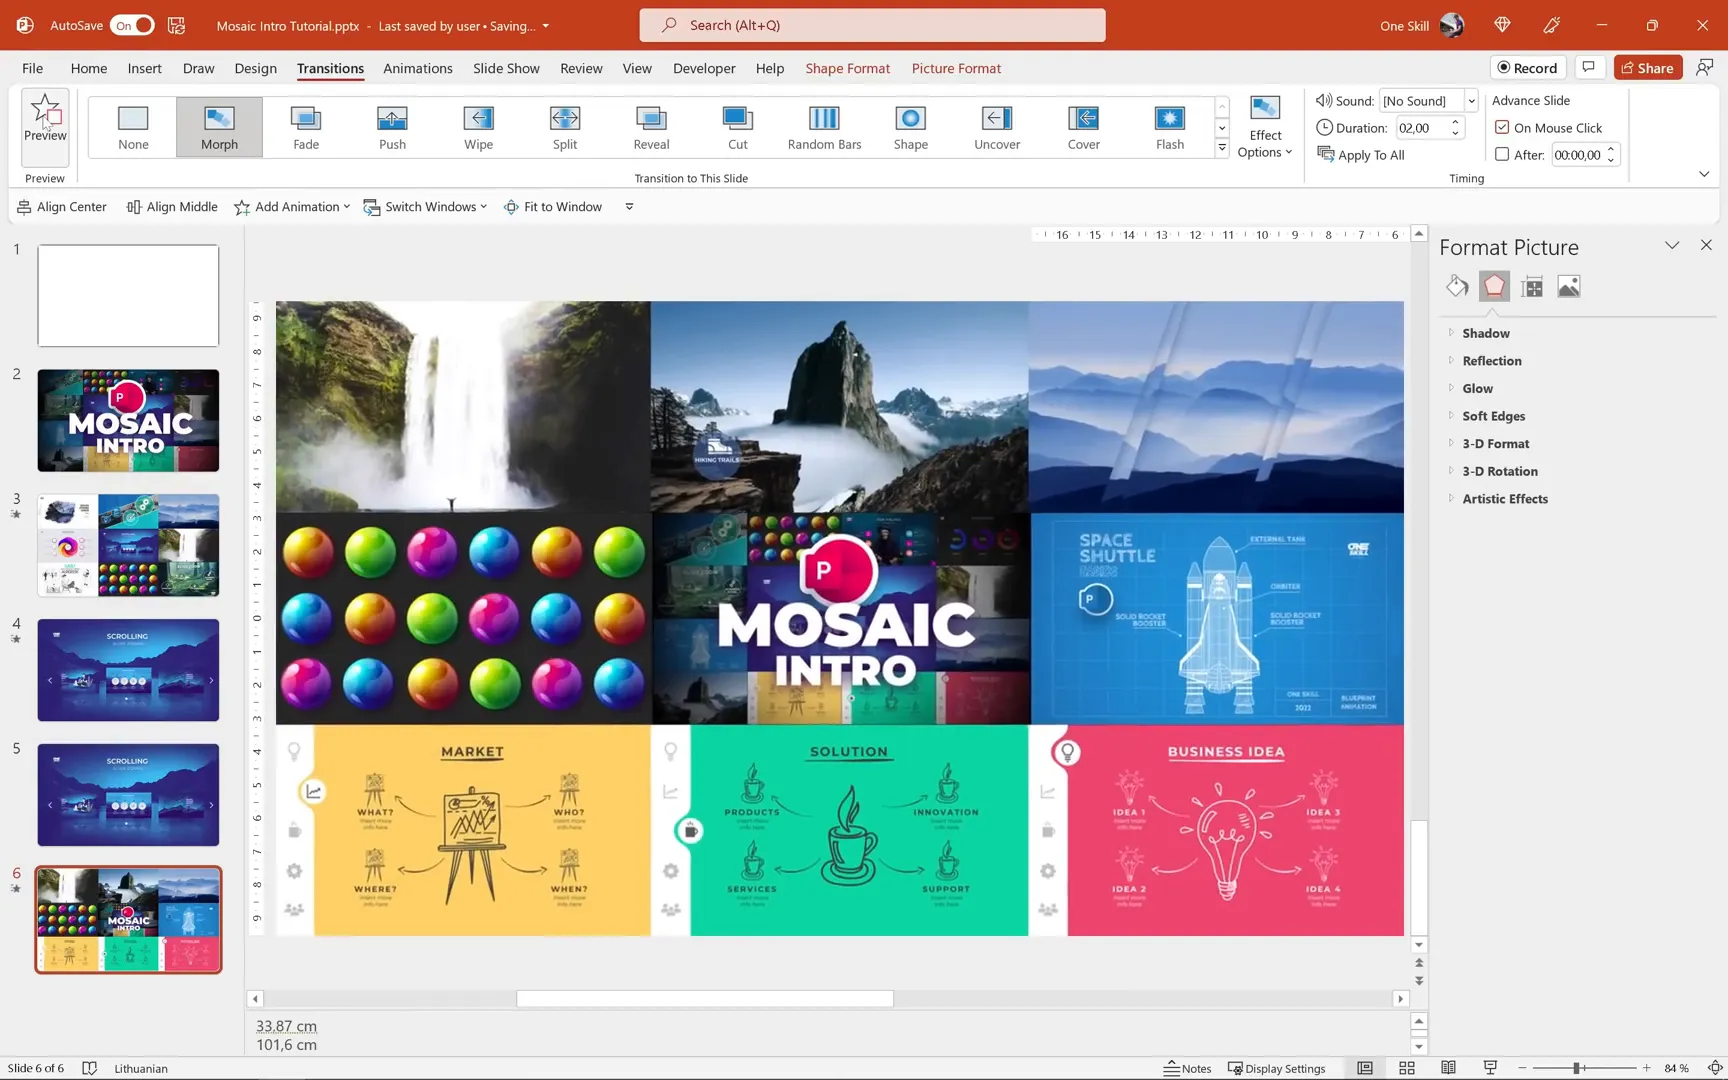This screenshot has width=1728, height=1080.
Task: Pick the Push transition
Action: click(392, 127)
